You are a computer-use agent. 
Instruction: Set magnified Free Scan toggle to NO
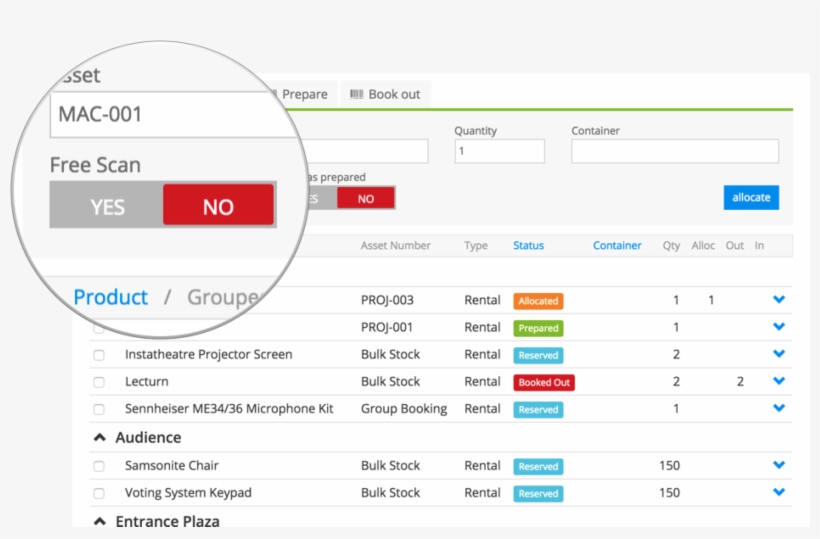point(218,206)
